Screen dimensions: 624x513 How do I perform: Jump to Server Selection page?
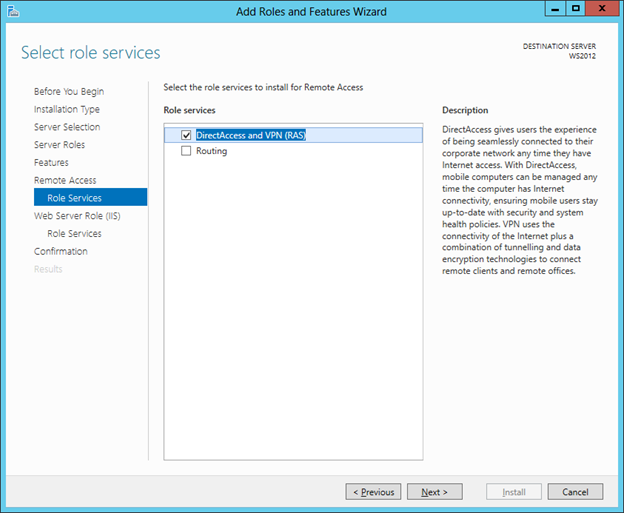click(67, 127)
